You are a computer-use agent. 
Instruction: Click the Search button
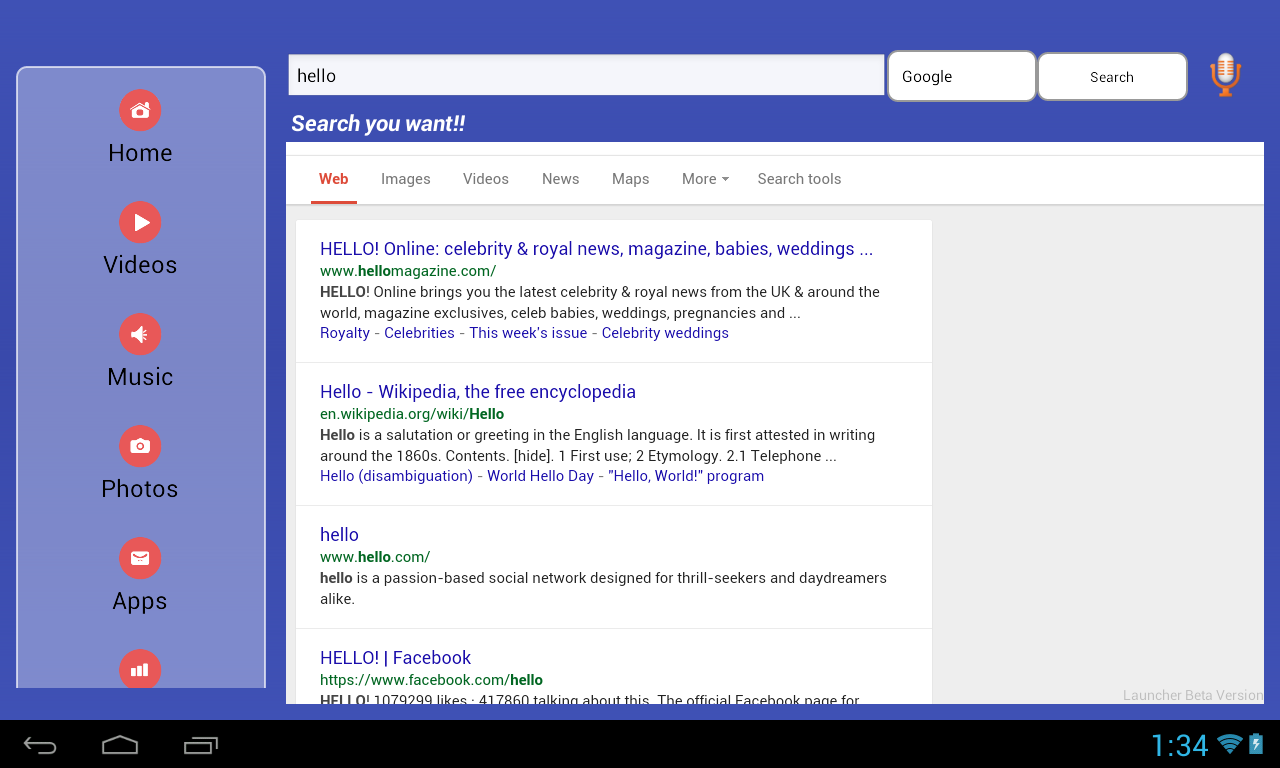coord(1112,77)
